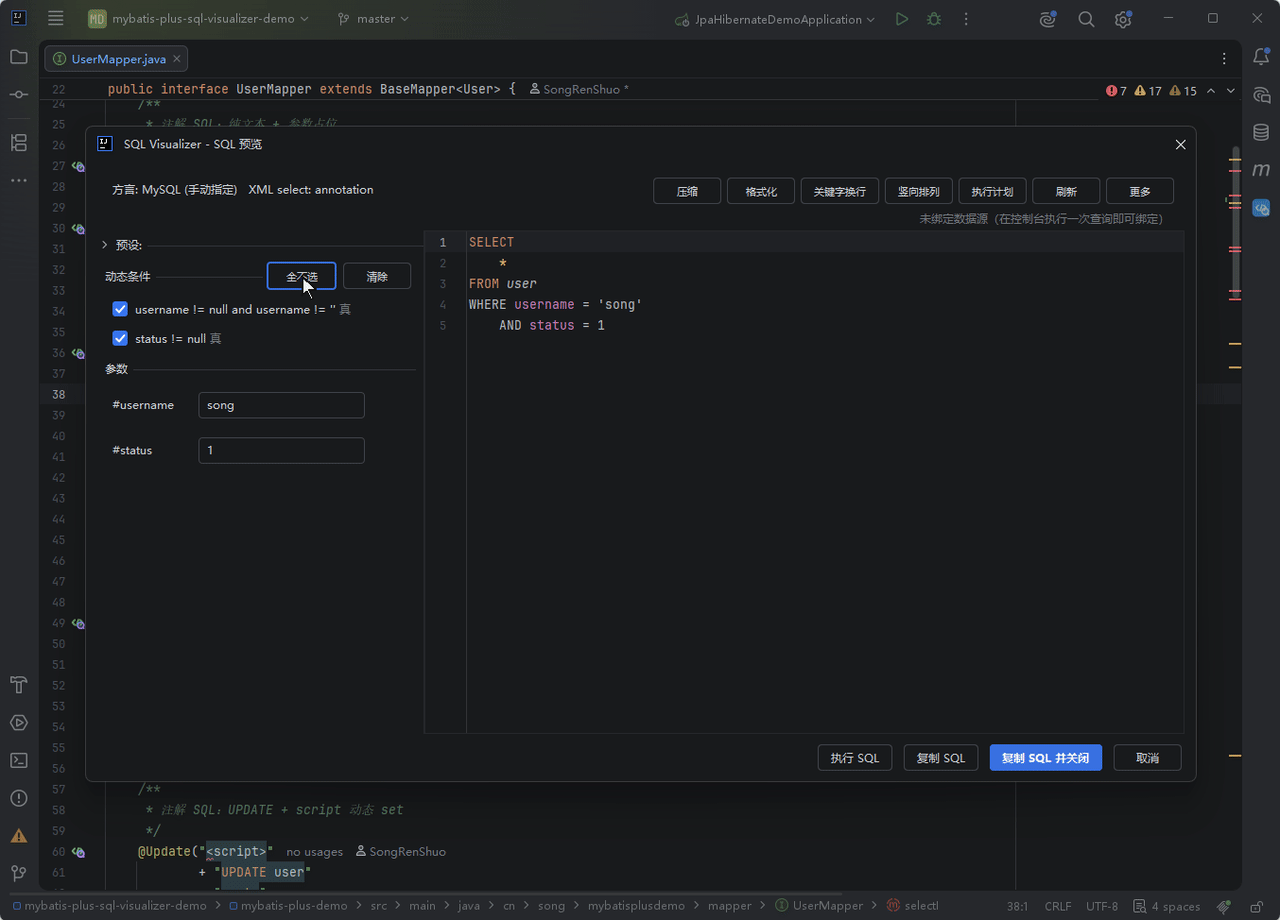The image size is (1280, 920).
Task: Uncheck the username != null condition
Action: point(120,310)
